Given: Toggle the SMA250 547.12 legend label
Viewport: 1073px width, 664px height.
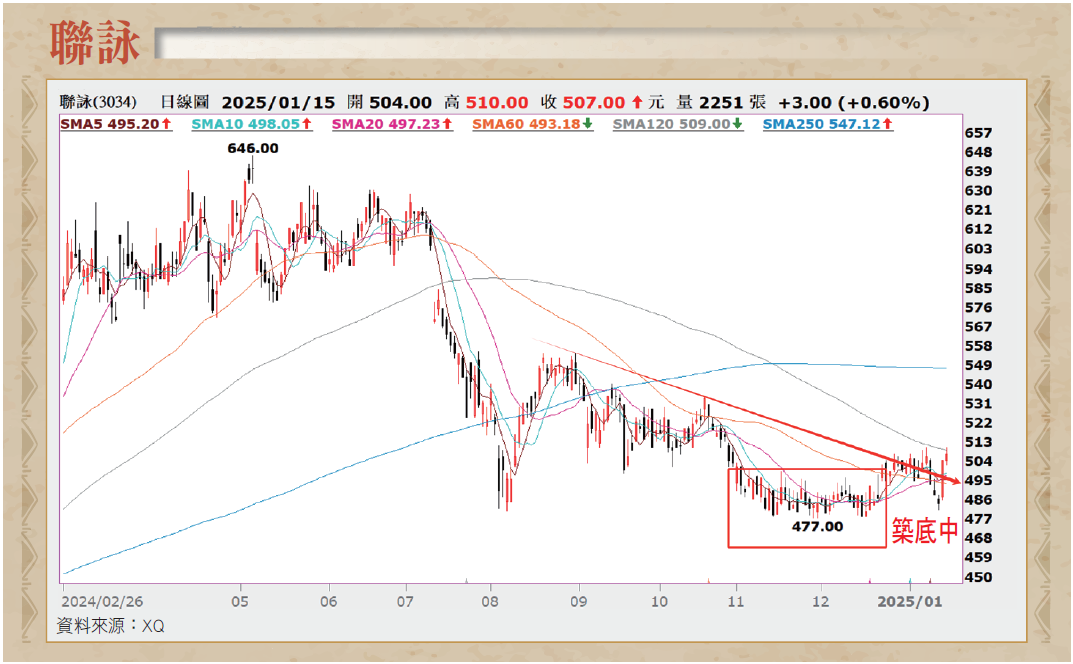Looking at the screenshot, I should click(821, 124).
